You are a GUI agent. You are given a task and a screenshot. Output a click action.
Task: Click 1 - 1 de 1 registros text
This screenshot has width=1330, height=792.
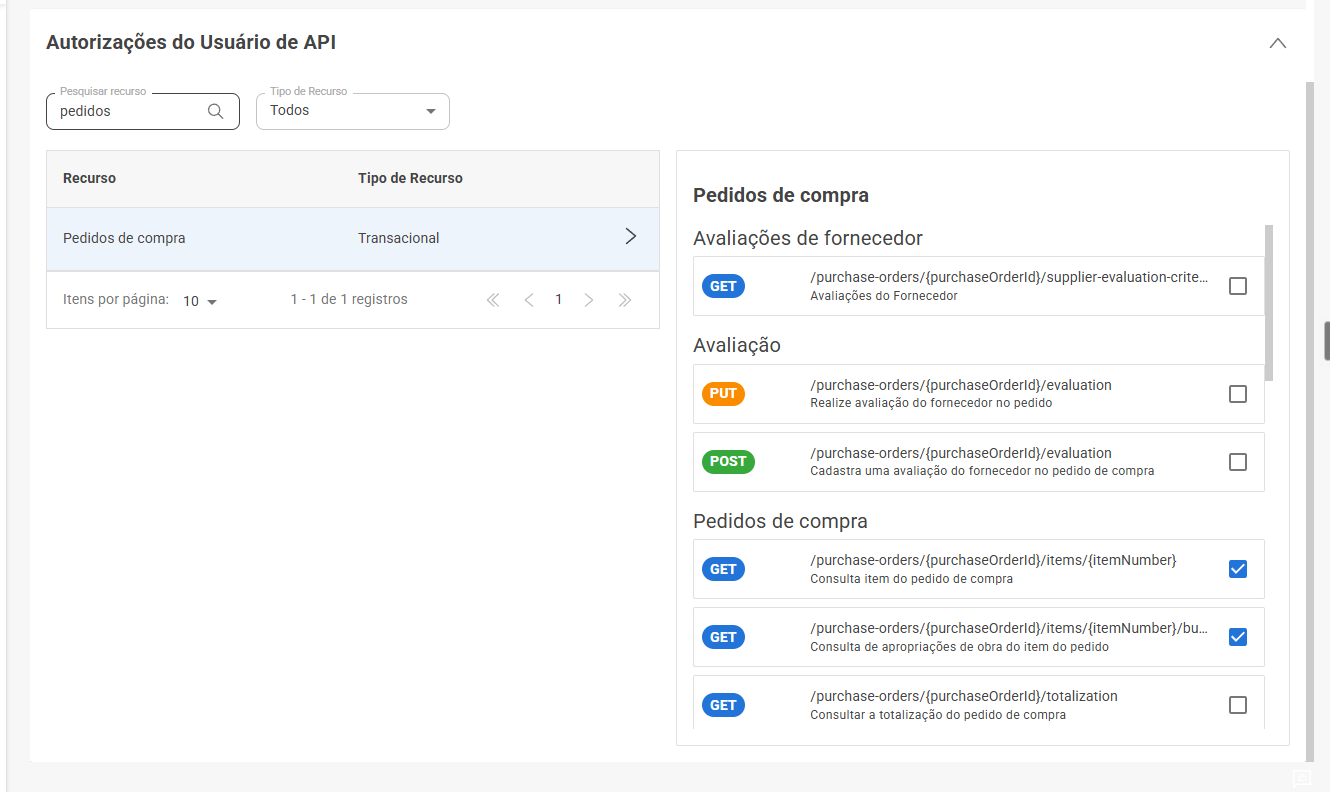click(349, 300)
